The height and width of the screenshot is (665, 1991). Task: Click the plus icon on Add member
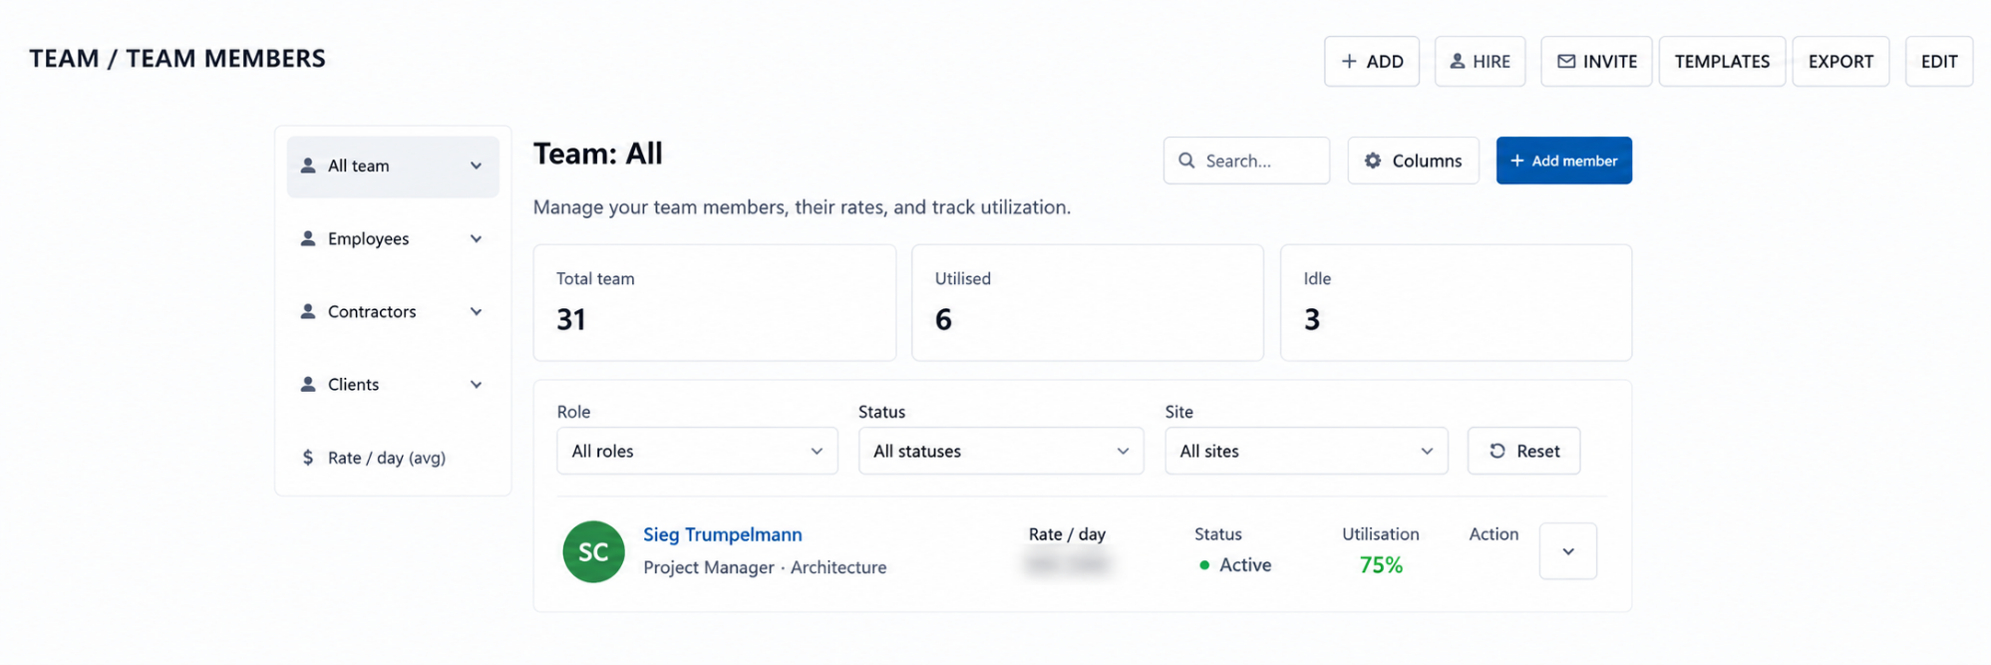(1517, 160)
